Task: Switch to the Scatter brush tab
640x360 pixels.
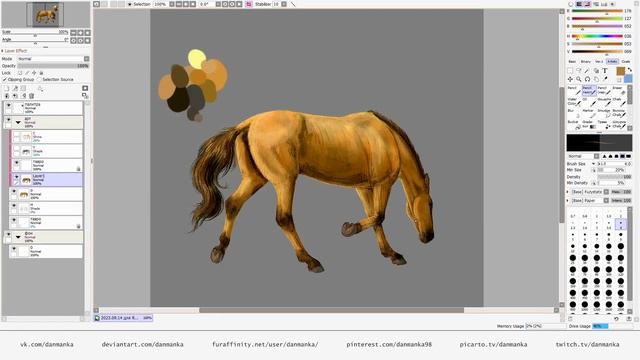Action: point(626,62)
